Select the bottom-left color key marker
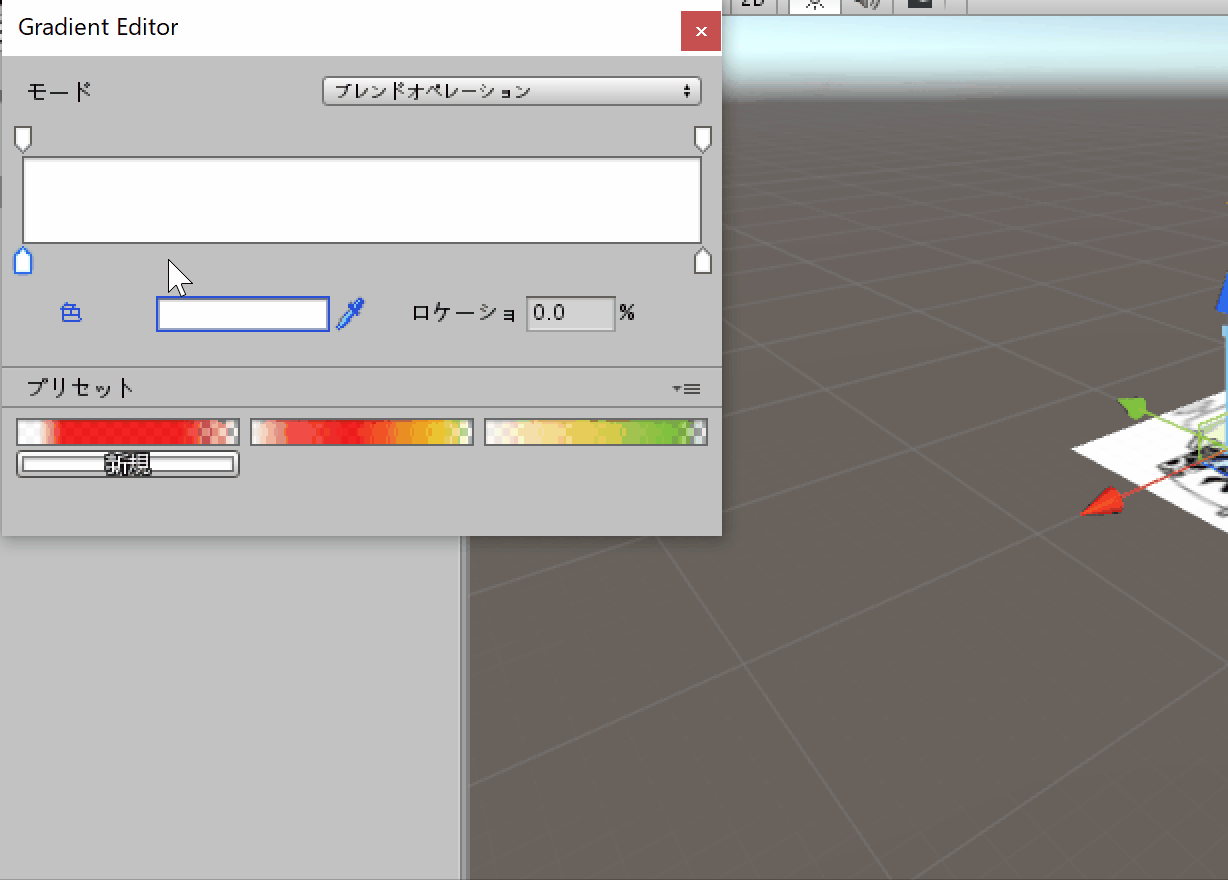This screenshot has height=880, width=1228. click(23, 262)
